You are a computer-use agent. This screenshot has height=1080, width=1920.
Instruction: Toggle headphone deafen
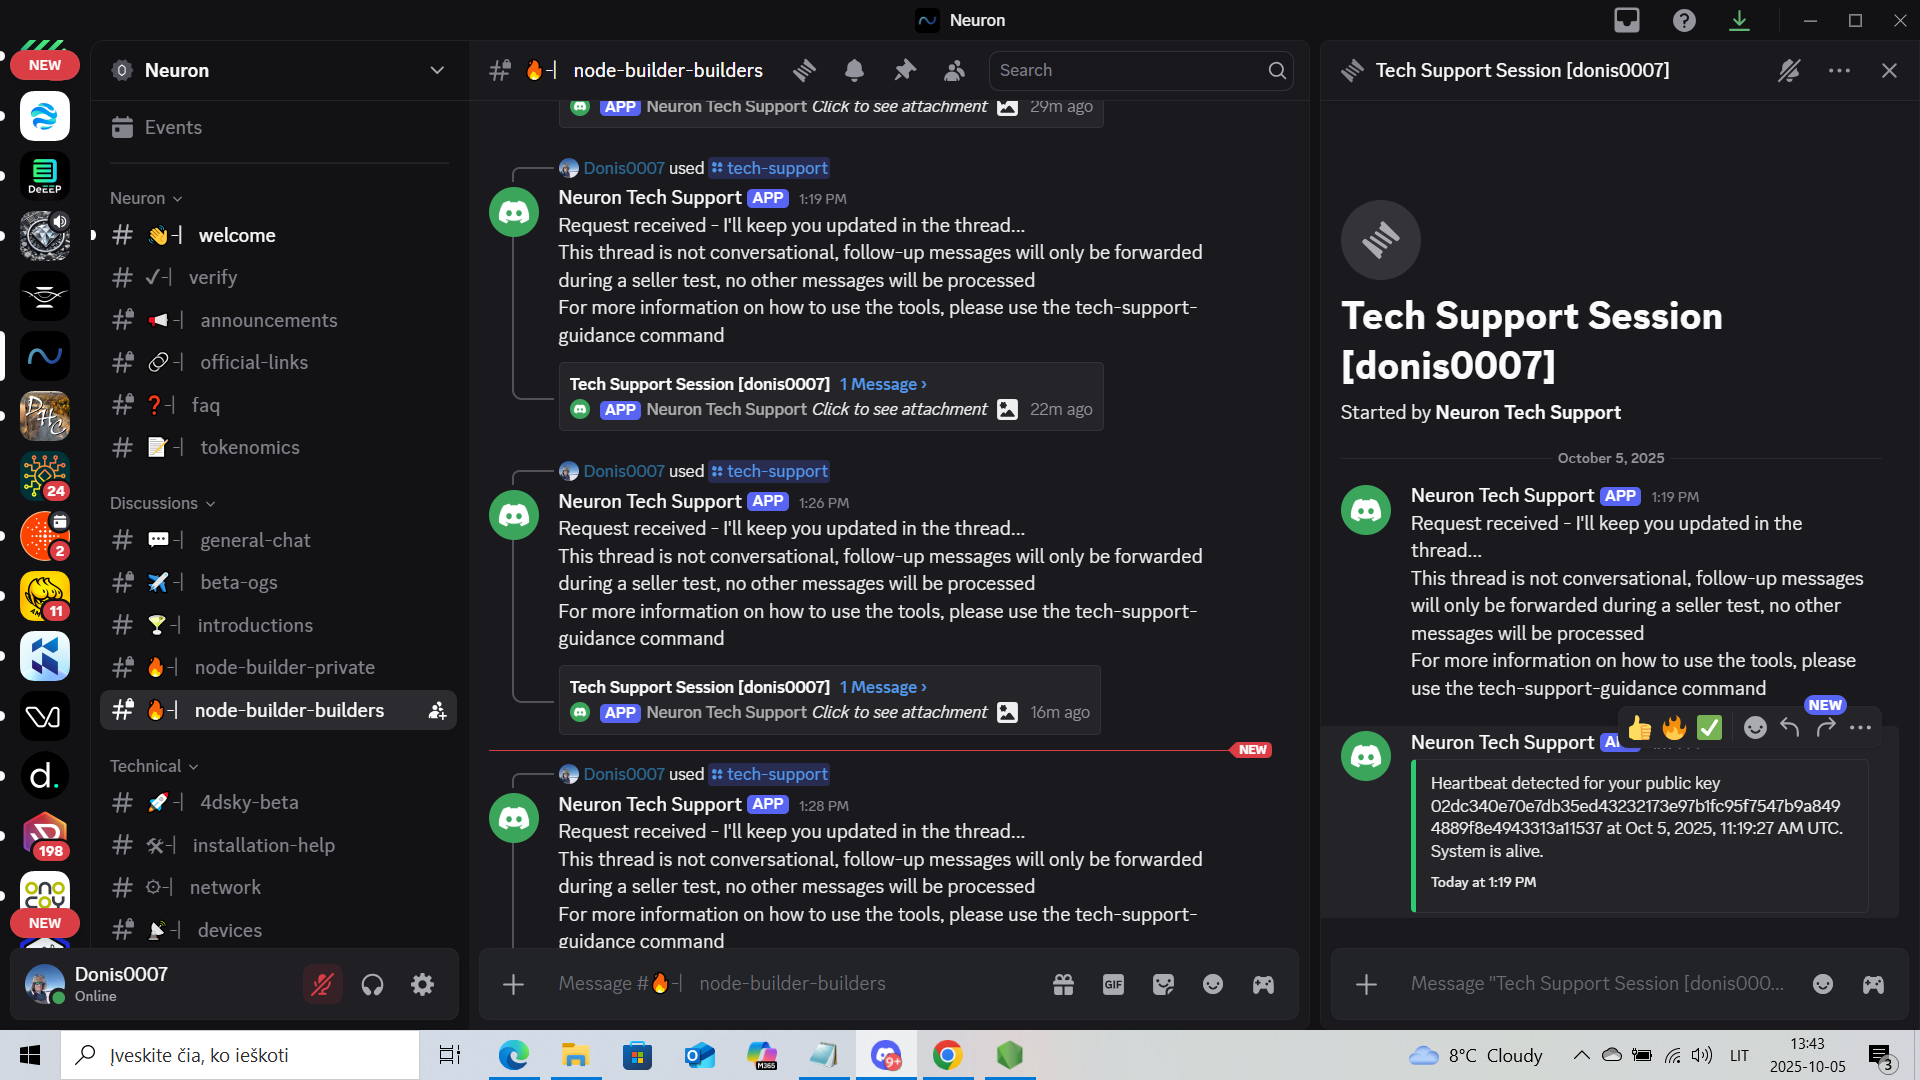(372, 985)
